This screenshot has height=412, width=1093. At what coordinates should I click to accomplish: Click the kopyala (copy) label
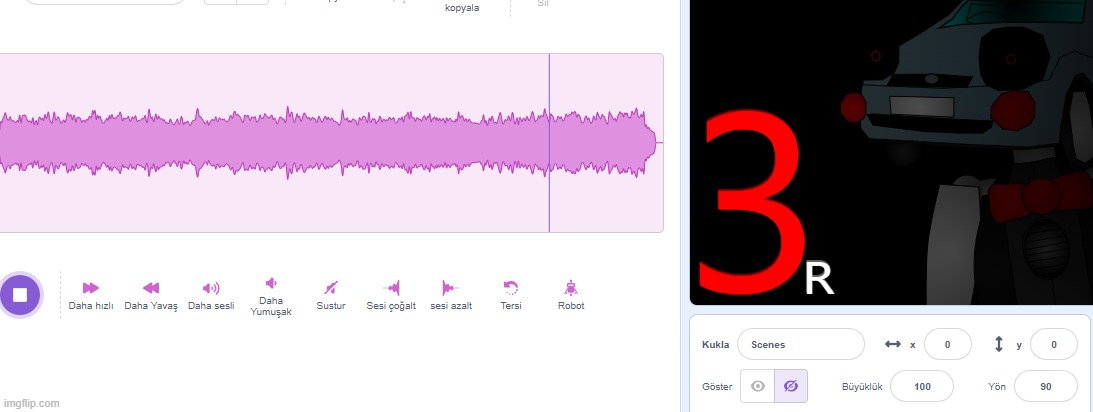[x=461, y=8]
